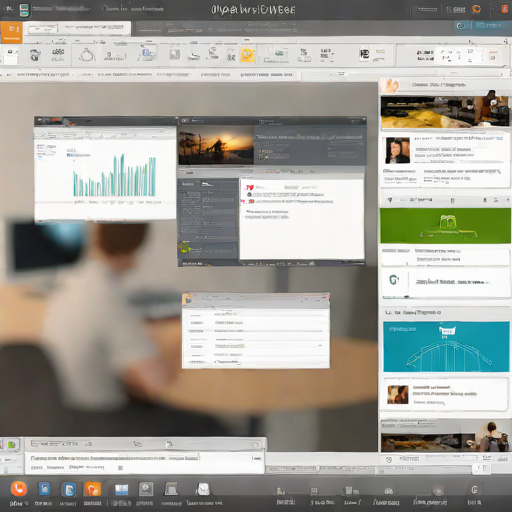Screen dimensions: 512x512
Task: Open the woman's portrait thumbnail in right sidebar
Action: coord(397,150)
